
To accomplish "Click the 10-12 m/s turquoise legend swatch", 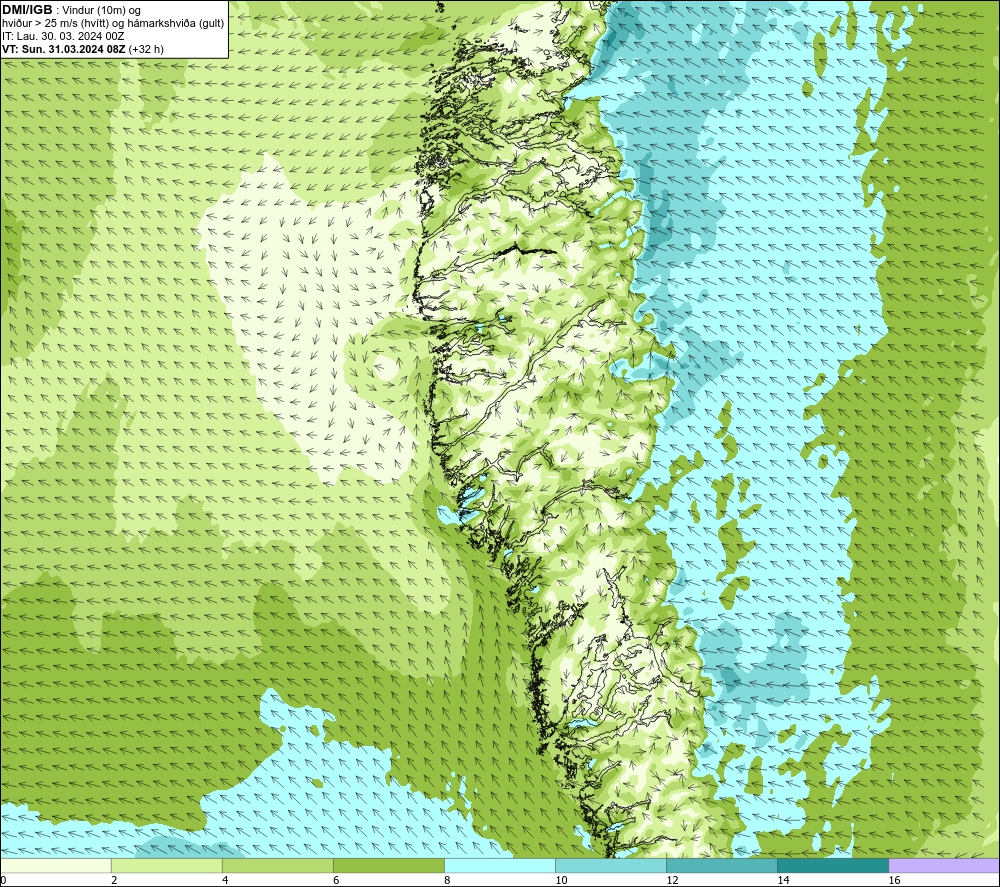I will (x=611, y=865).
